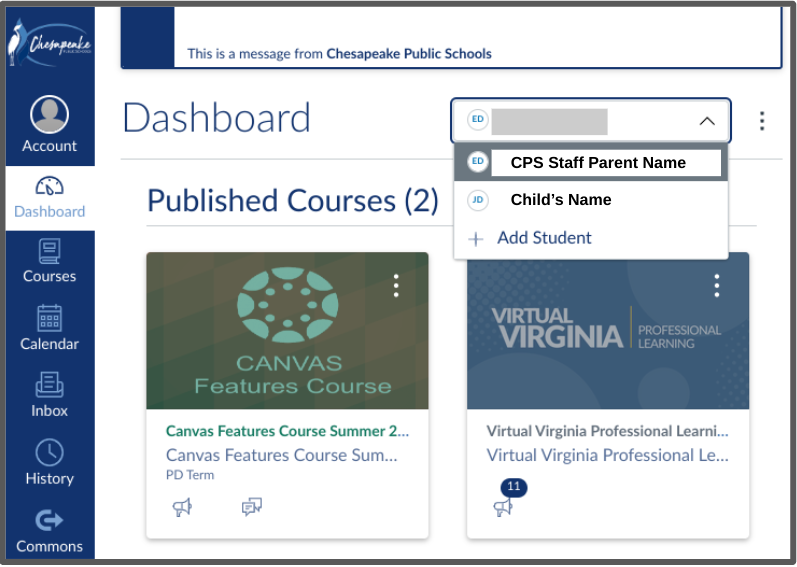Open Commons from the sidebar
This screenshot has width=797, height=567.
click(x=49, y=530)
